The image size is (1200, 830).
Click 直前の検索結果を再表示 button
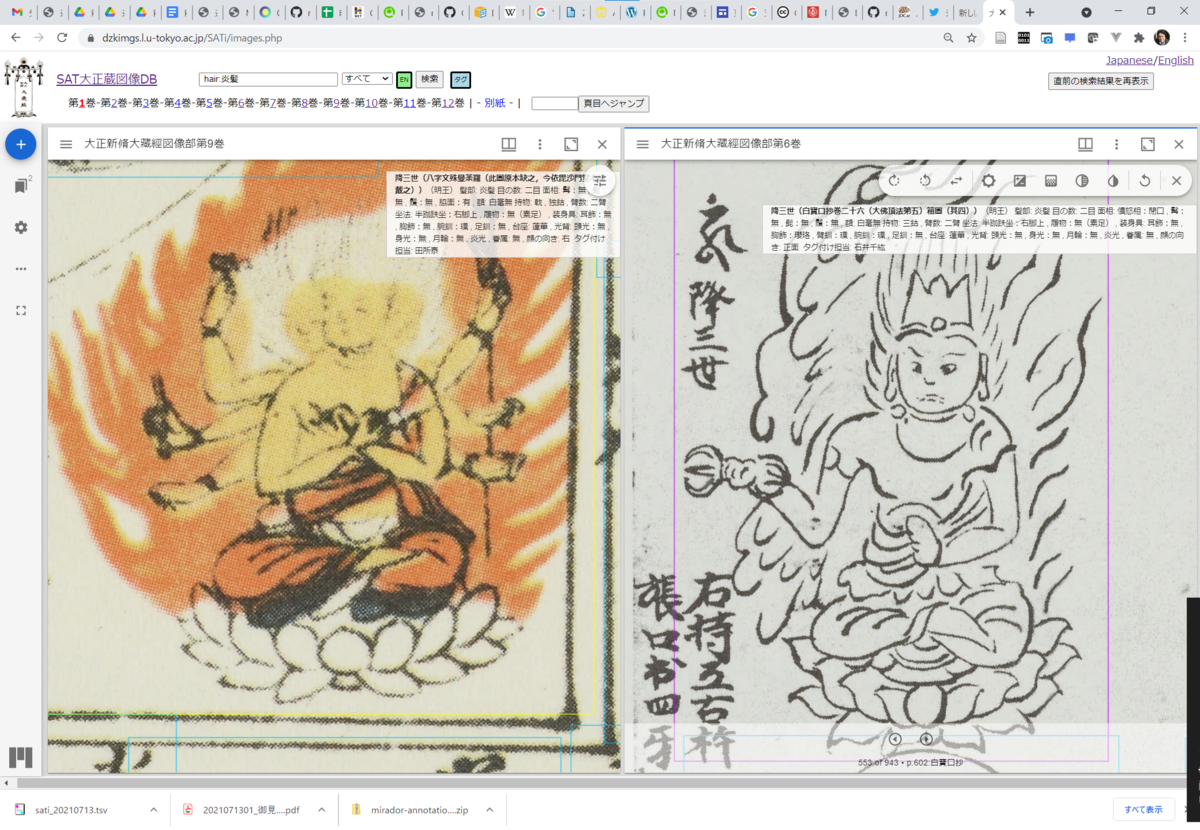click(x=1100, y=81)
